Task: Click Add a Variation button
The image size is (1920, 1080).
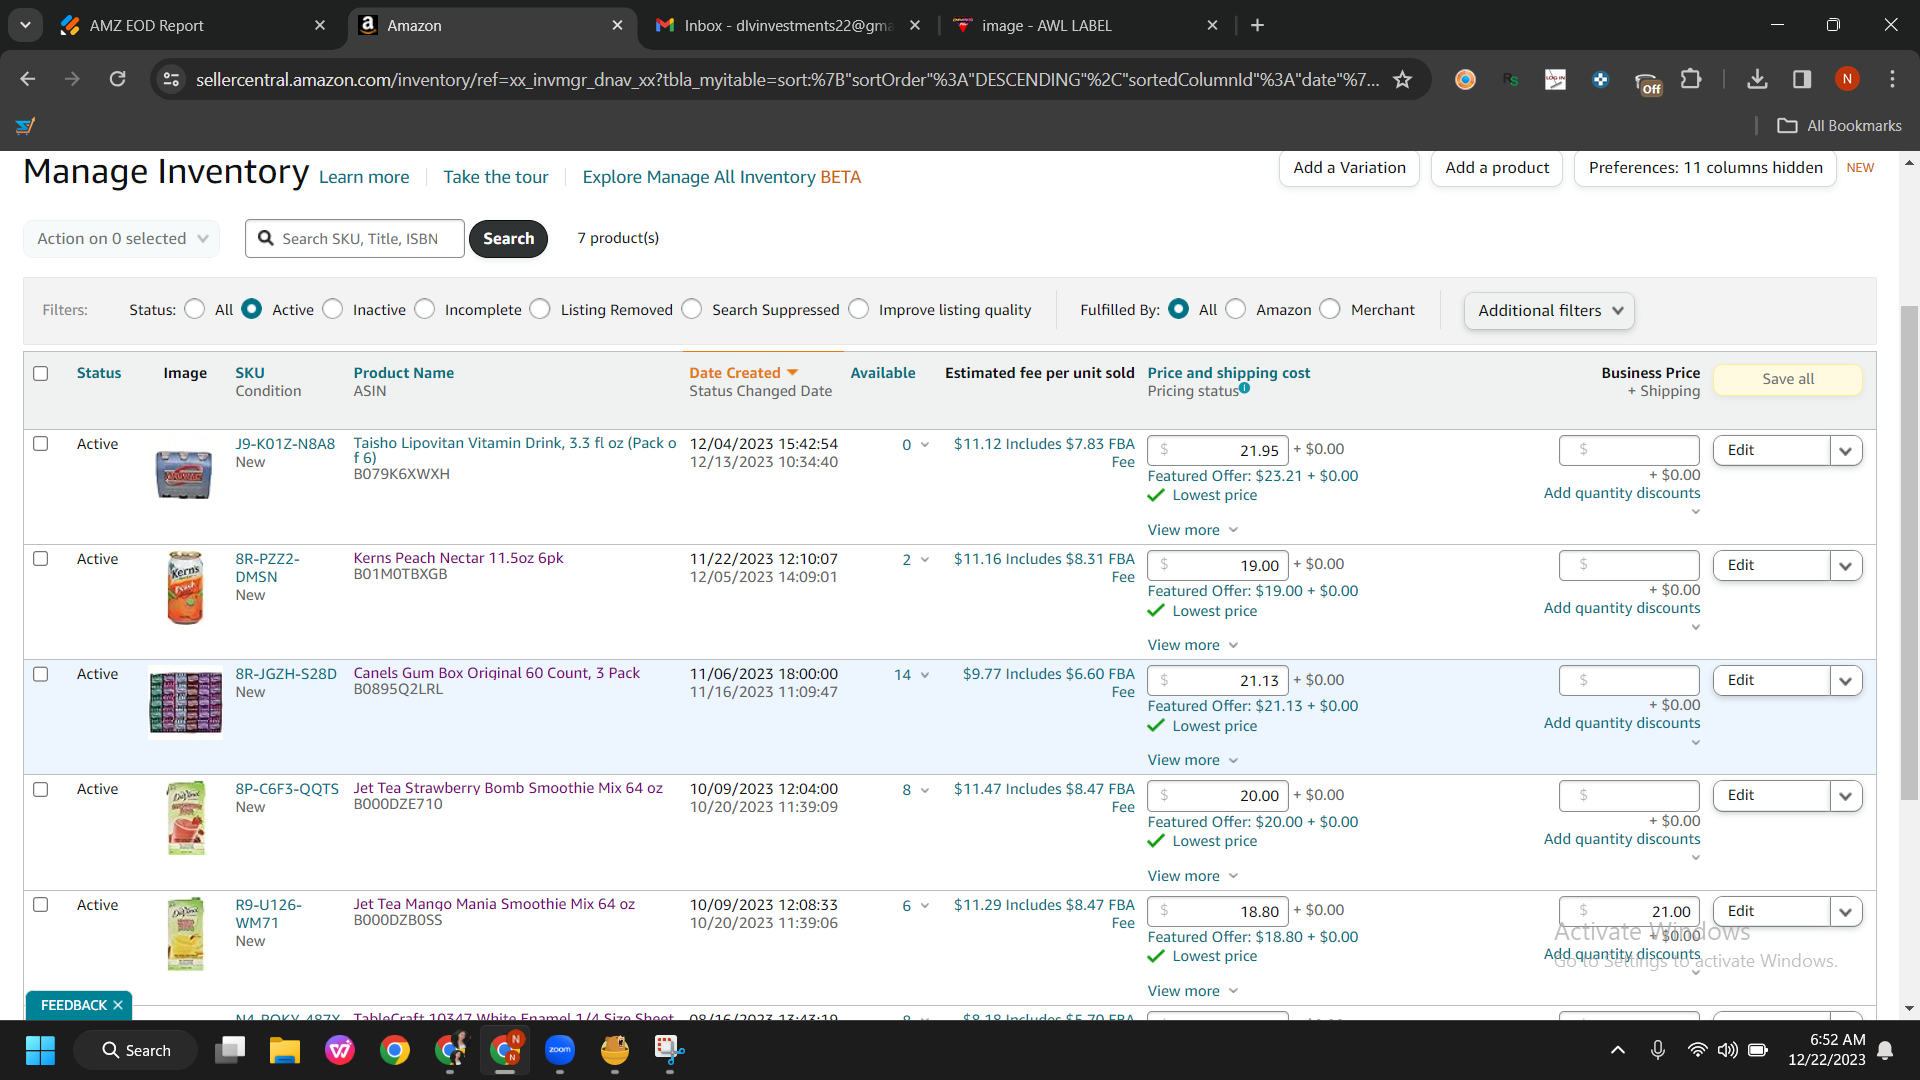Action: 1349,168
